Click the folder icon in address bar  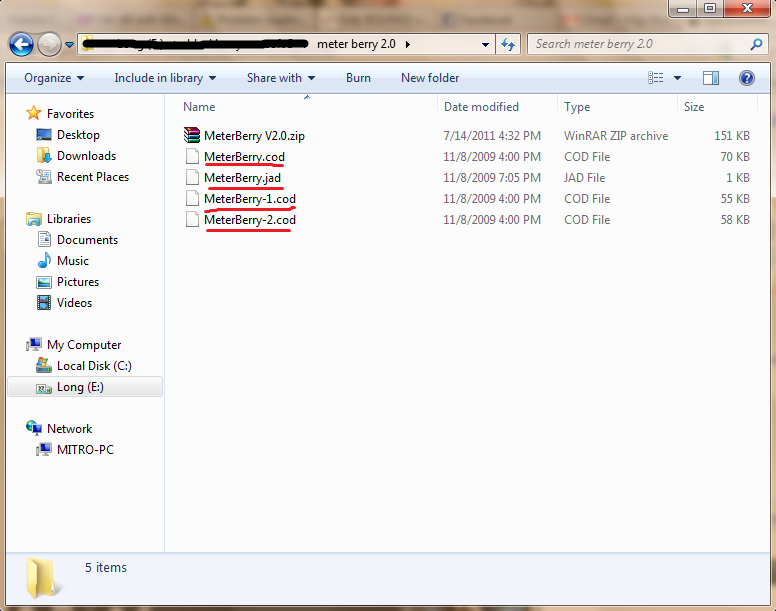pyautogui.click(x=87, y=44)
